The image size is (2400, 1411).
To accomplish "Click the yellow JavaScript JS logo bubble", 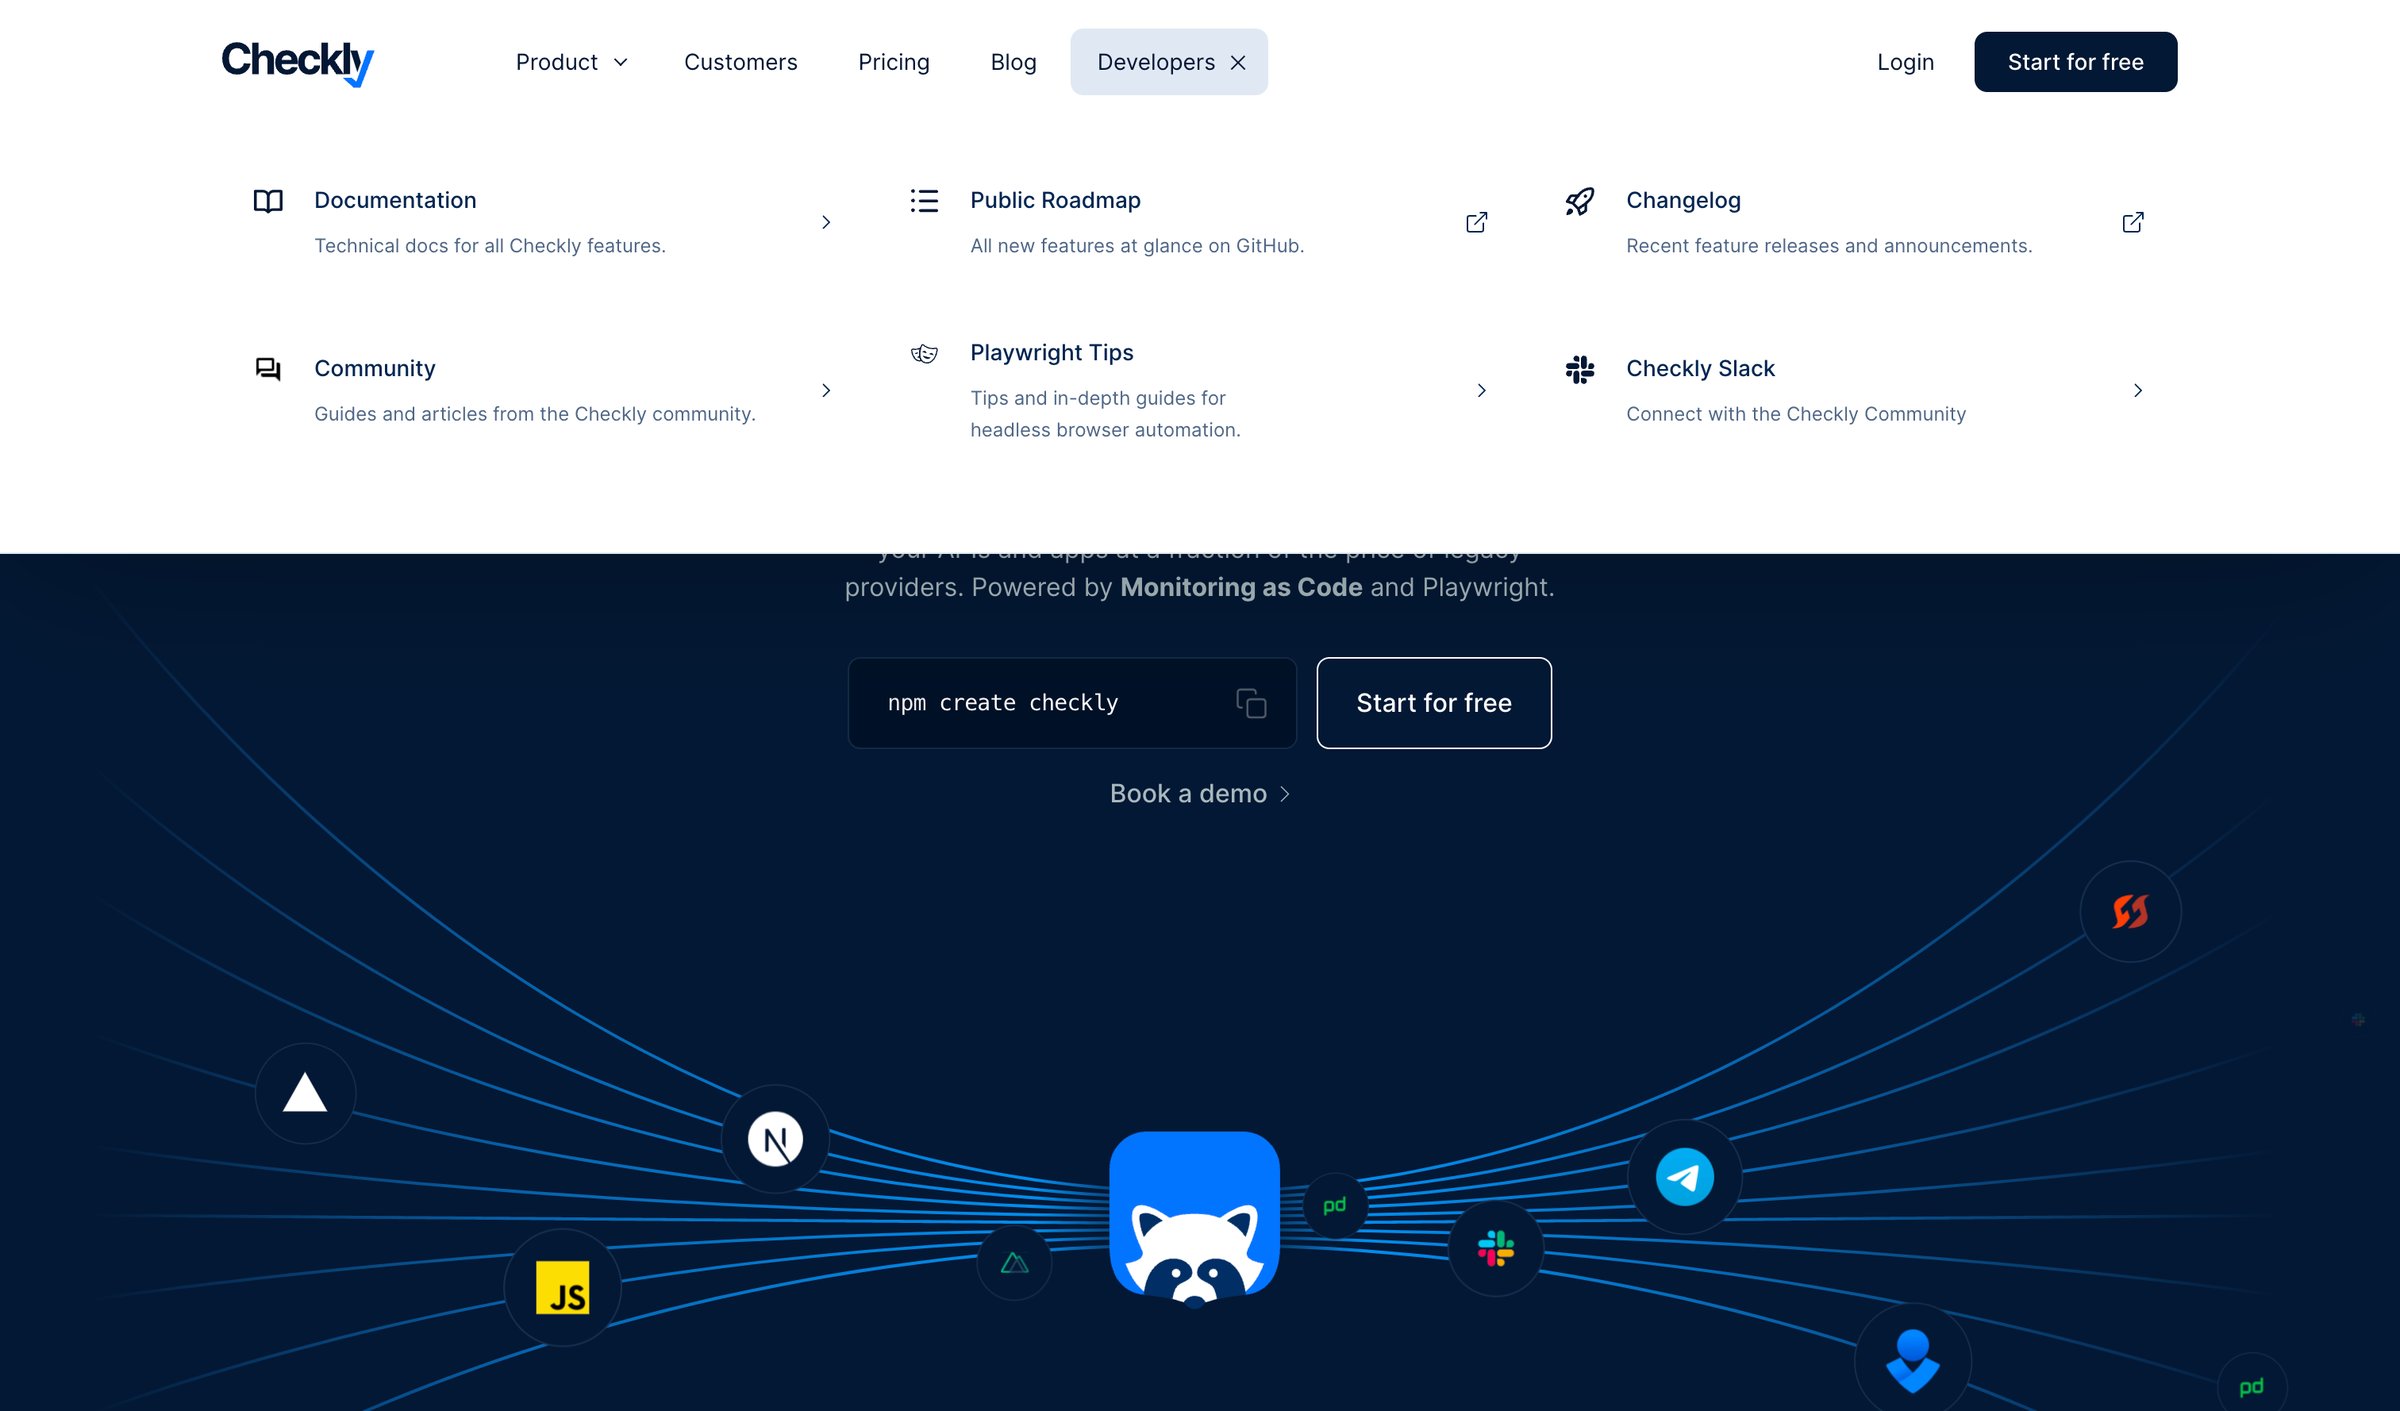I will click(562, 1288).
